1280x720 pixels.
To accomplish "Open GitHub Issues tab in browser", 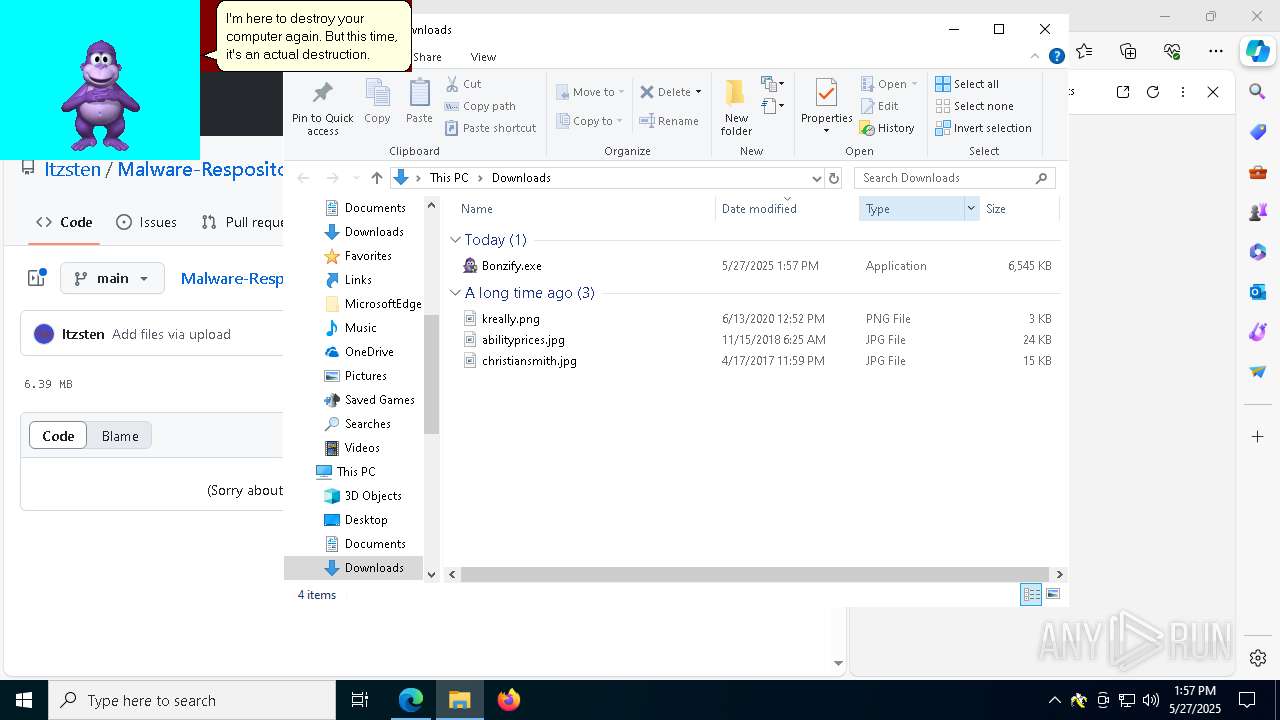I will tap(146, 222).
